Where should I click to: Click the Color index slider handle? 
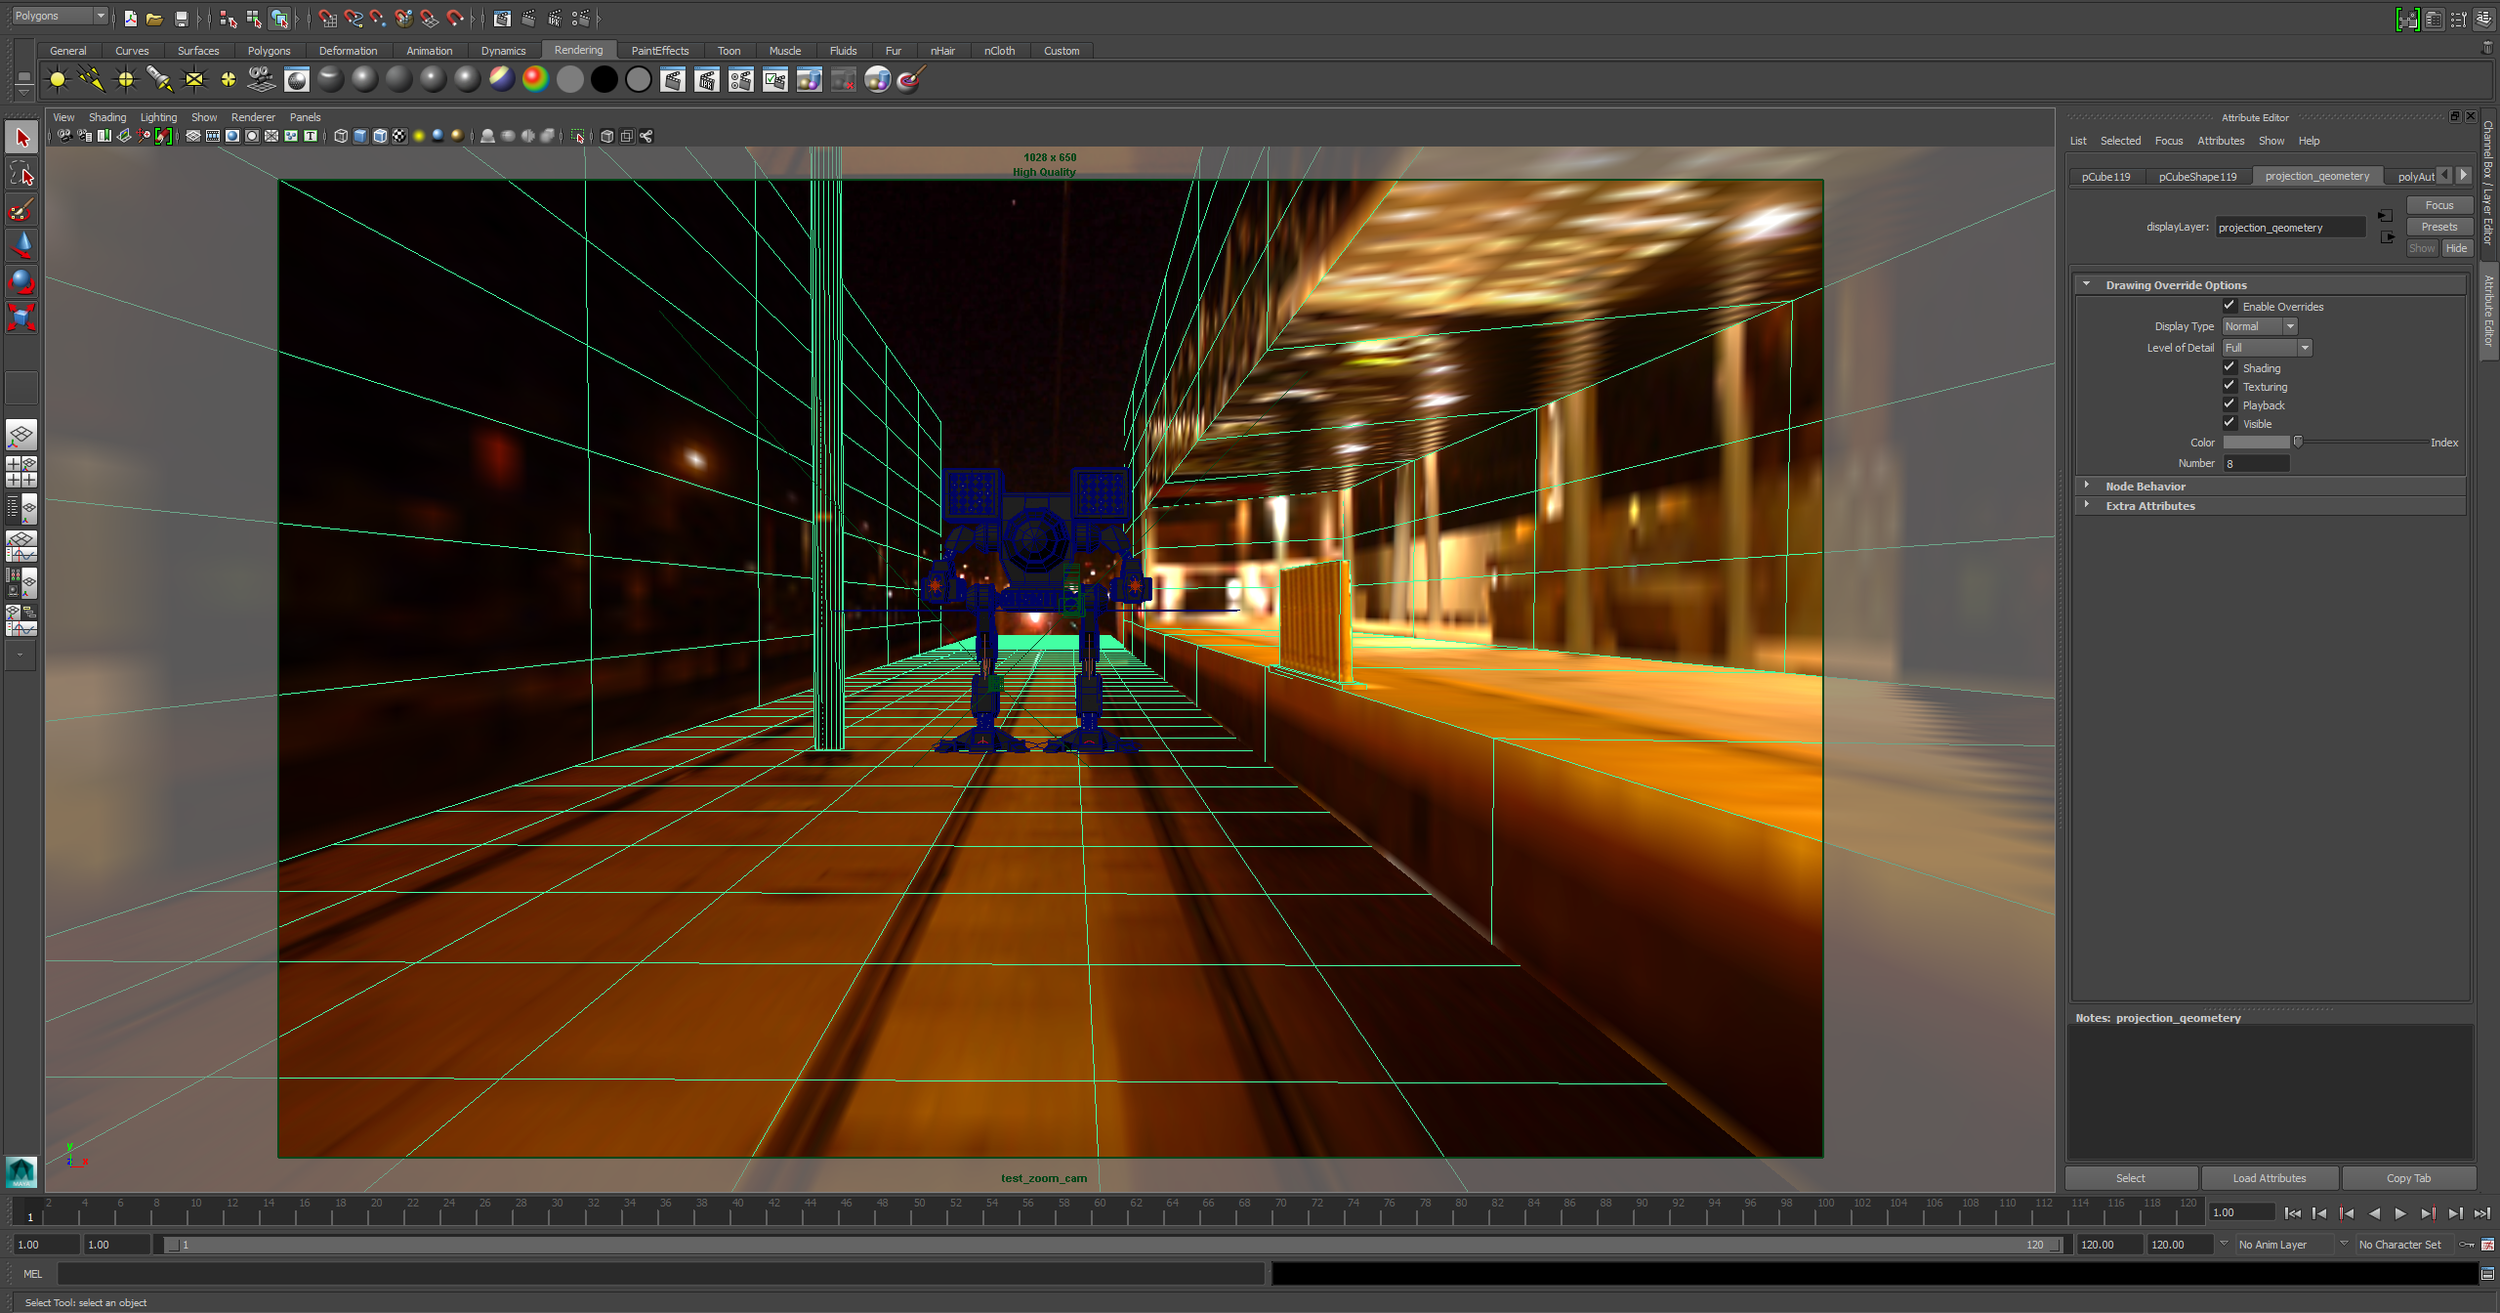tap(2298, 442)
